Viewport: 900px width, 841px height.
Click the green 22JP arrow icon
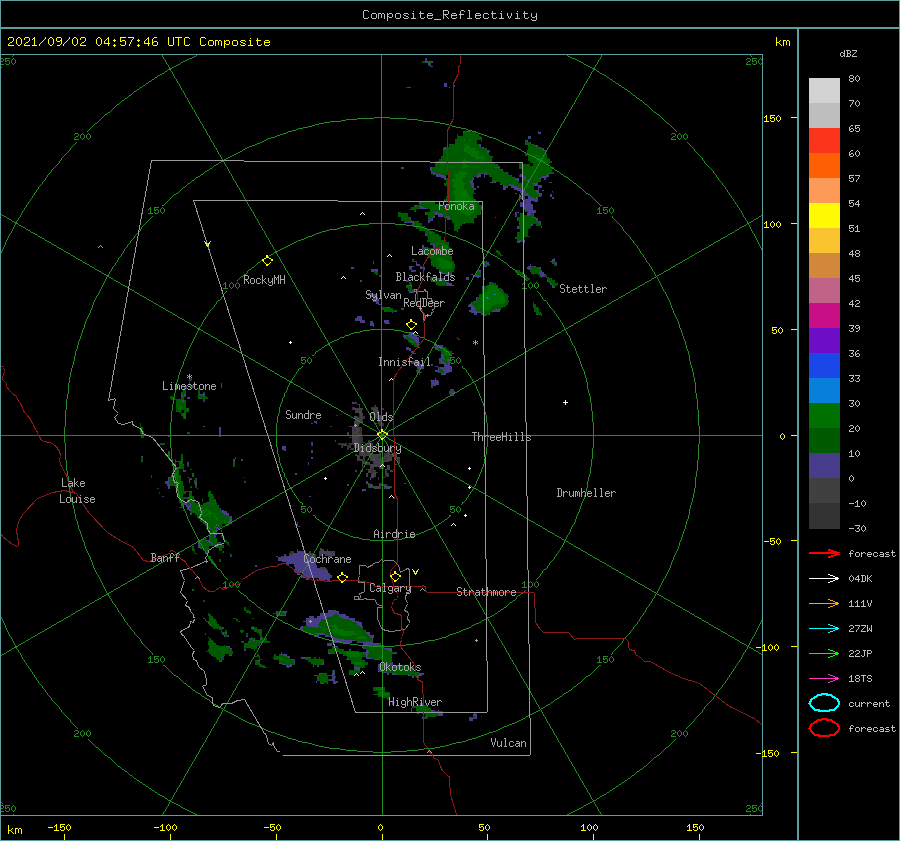(824, 653)
